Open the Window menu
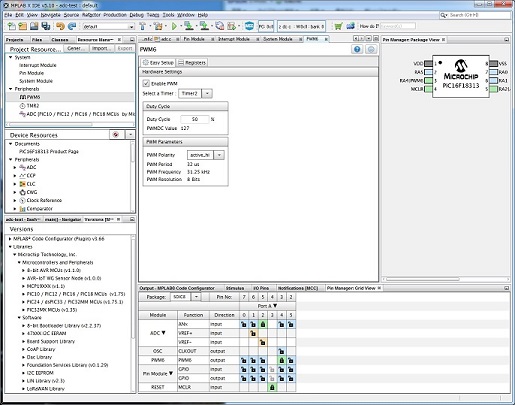 point(186,15)
